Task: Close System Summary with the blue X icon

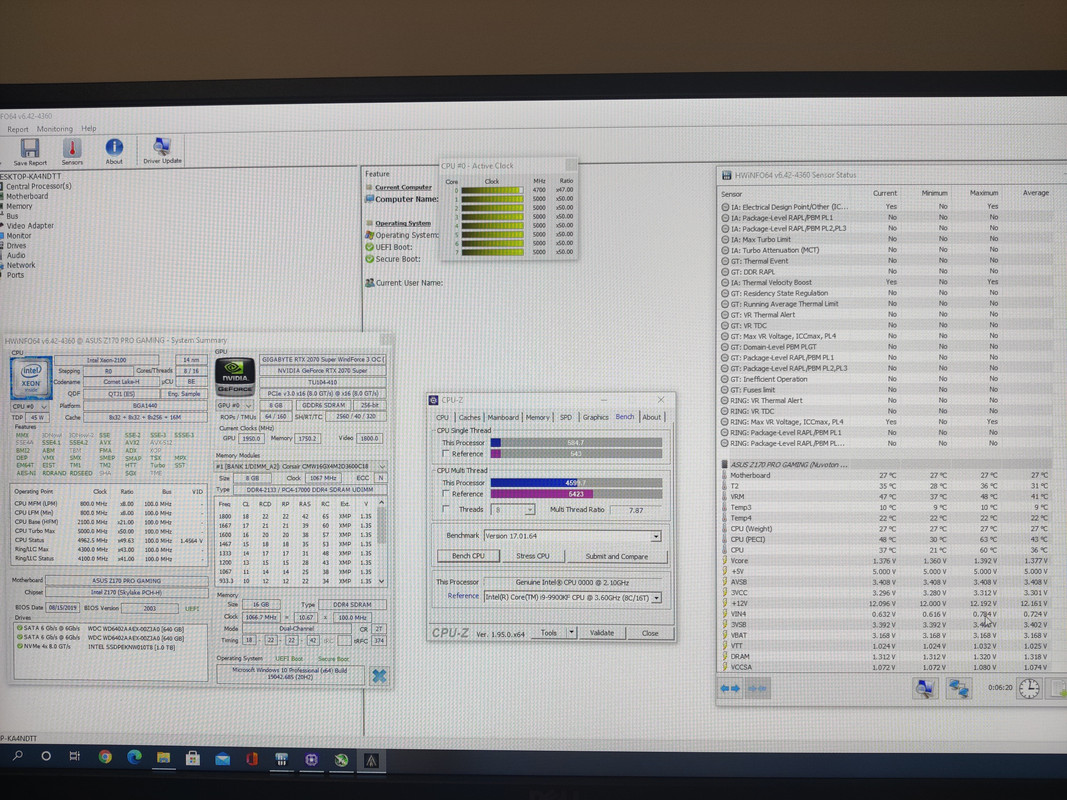Action: pos(379,676)
